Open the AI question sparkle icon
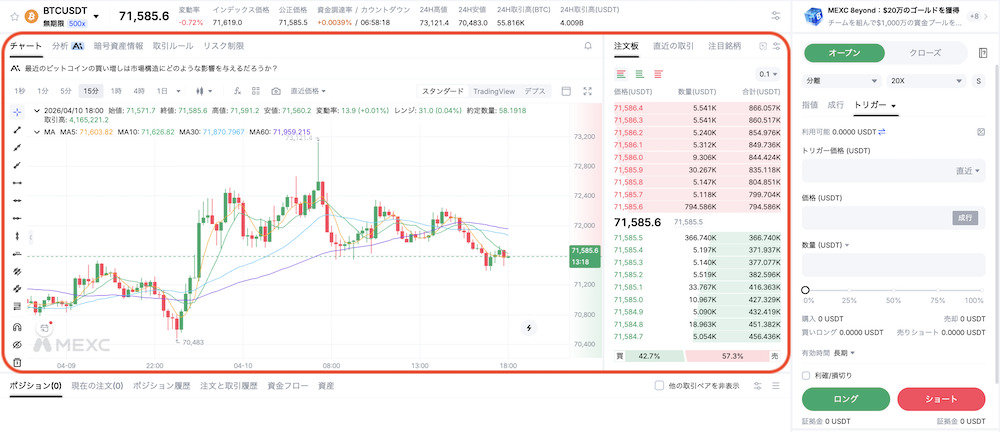The image size is (1000, 432). [17, 68]
